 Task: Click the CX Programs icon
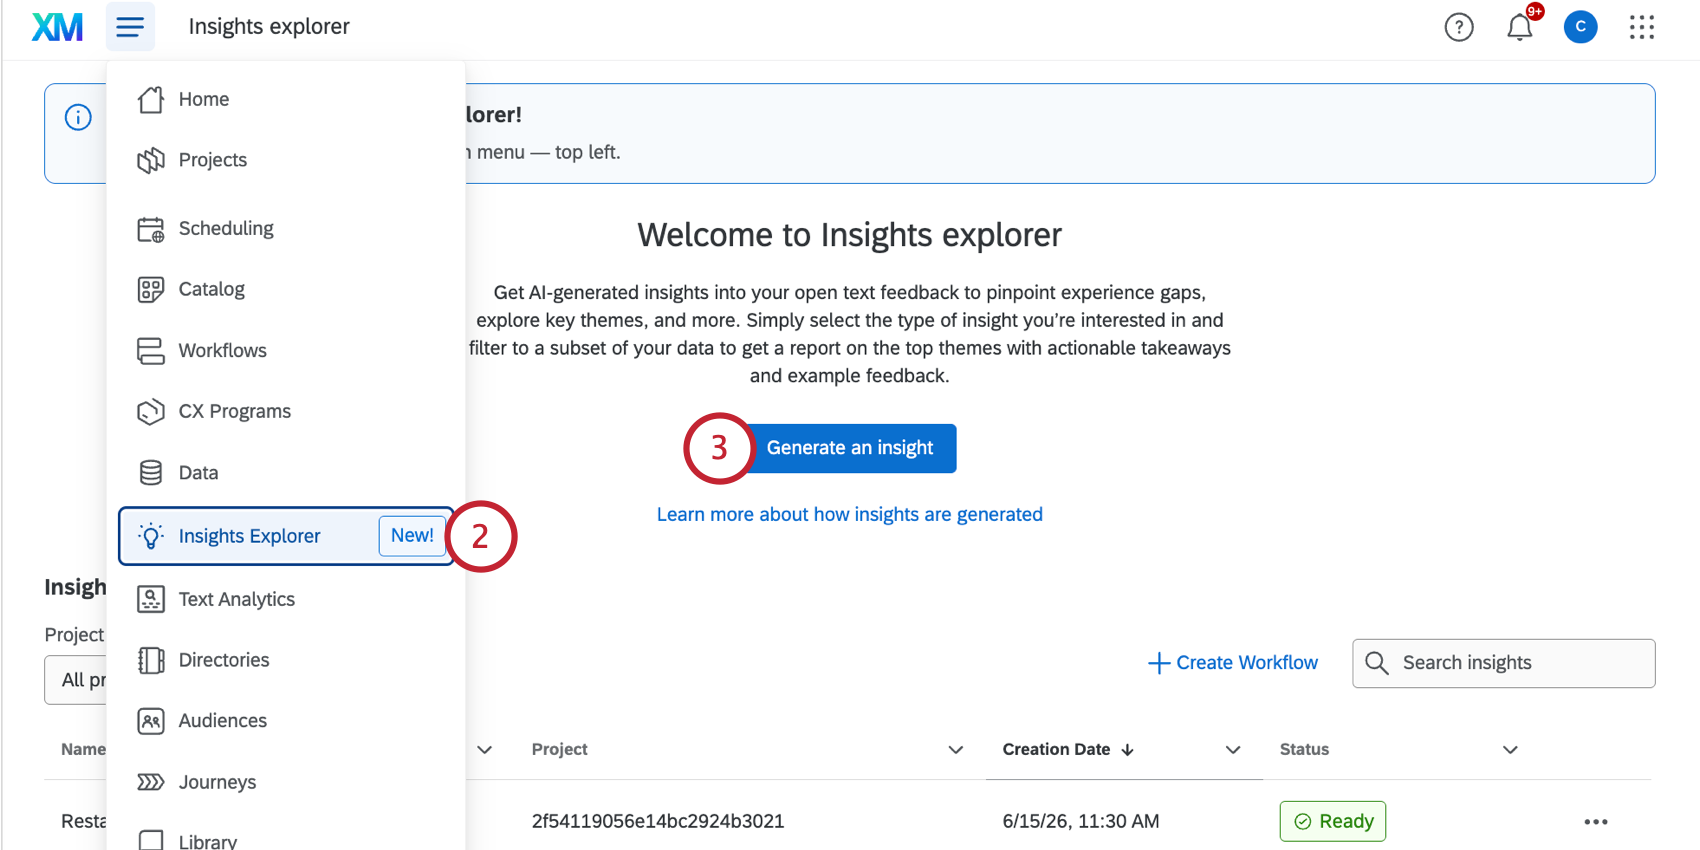coord(151,412)
